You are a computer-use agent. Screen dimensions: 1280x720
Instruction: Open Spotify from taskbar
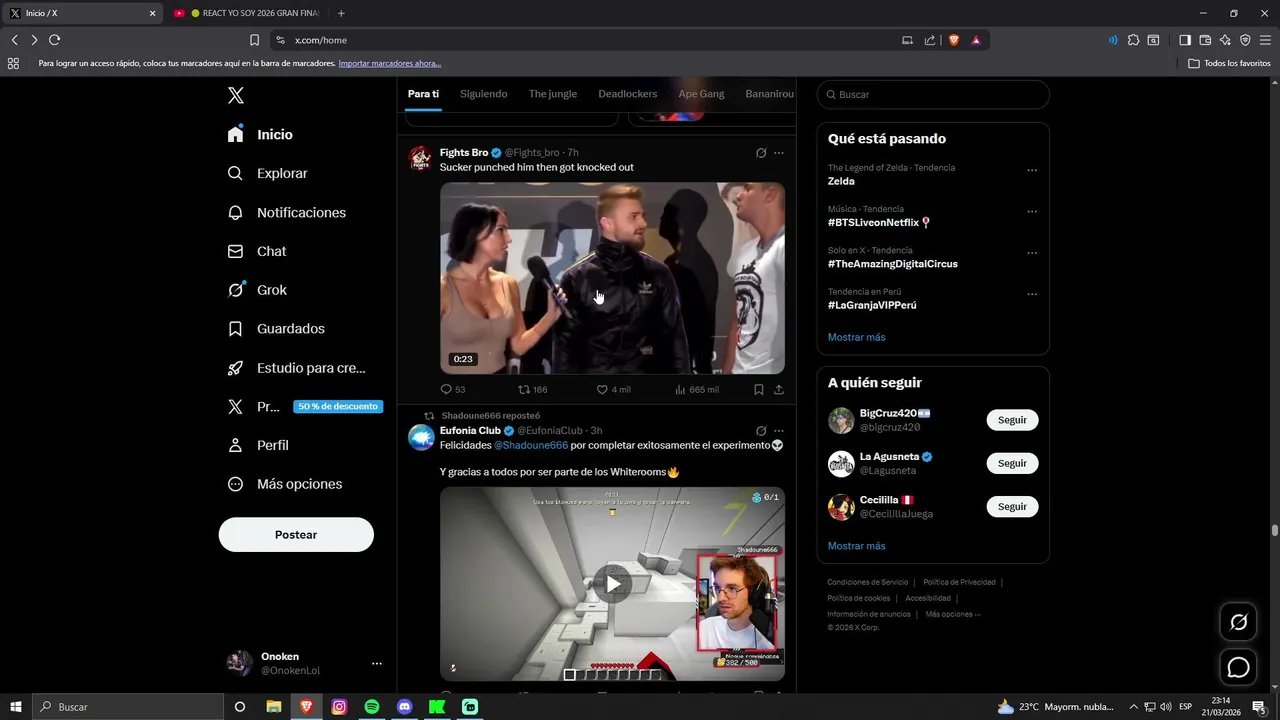[x=372, y=707]
